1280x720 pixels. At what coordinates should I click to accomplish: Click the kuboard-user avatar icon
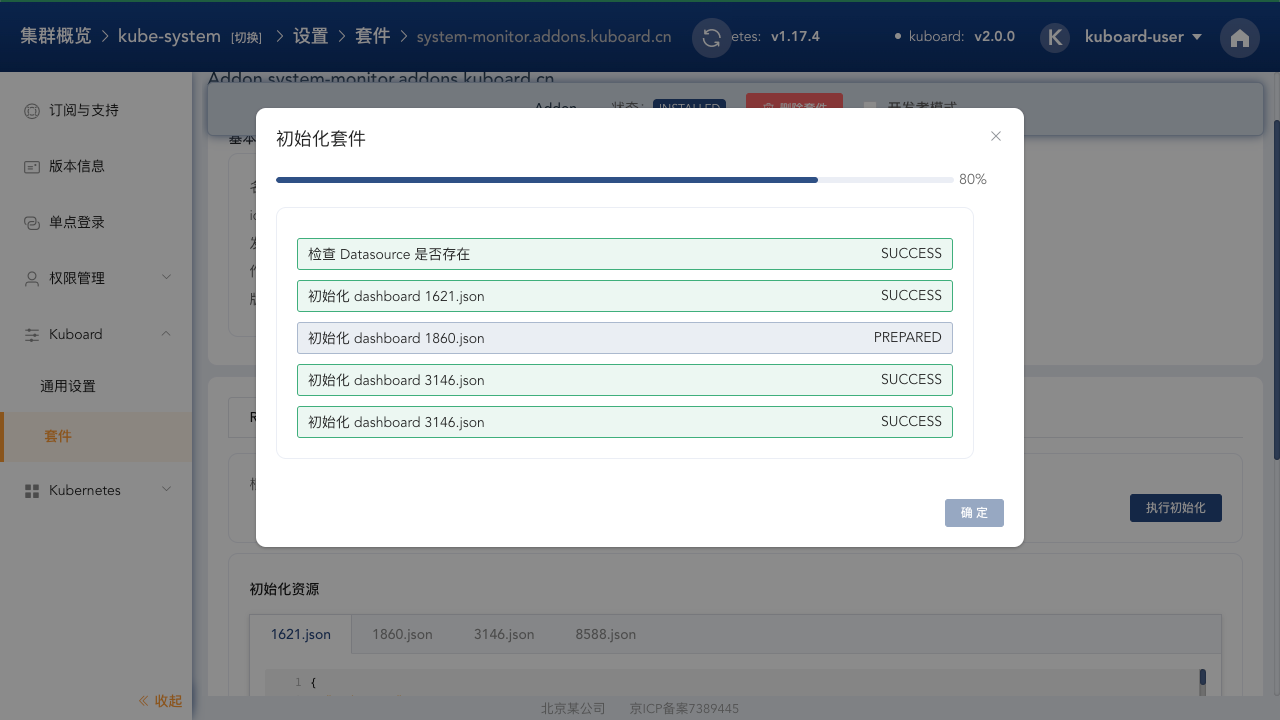coord(1055,38)
